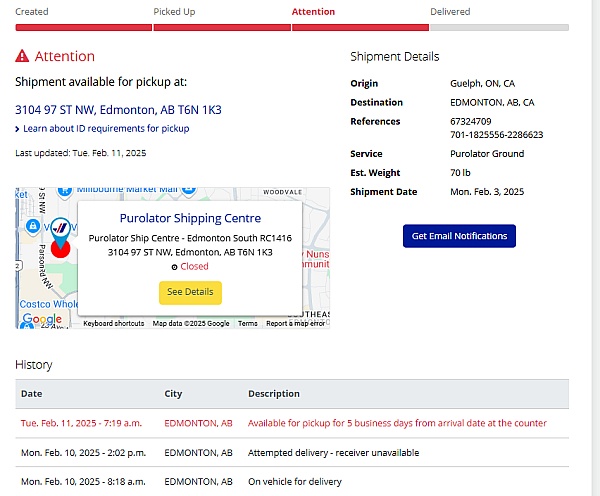Click the 70 lb weight value
Image resolution: width=600 pixels, height=496 pixels.
[x=460, y=173]
